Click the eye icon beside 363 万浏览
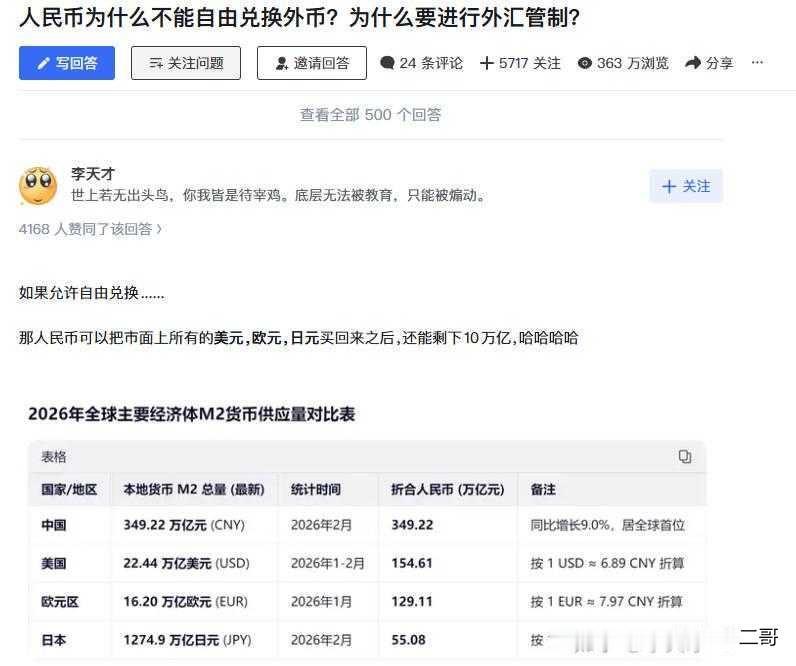The height and width of the screenshot is (666, 796). click(585, 63)
